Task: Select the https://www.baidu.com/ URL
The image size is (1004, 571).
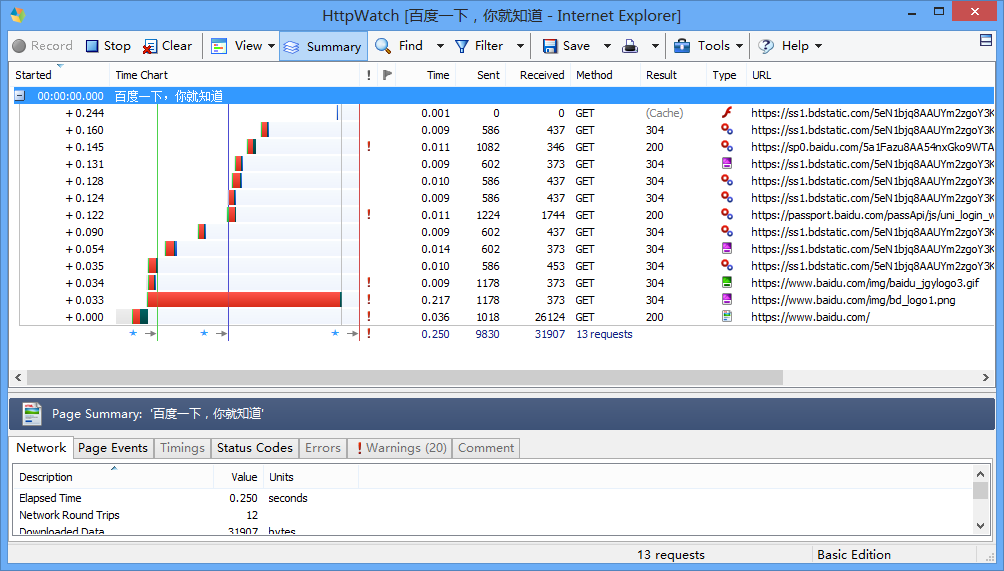Action: (x=810, y=317)
